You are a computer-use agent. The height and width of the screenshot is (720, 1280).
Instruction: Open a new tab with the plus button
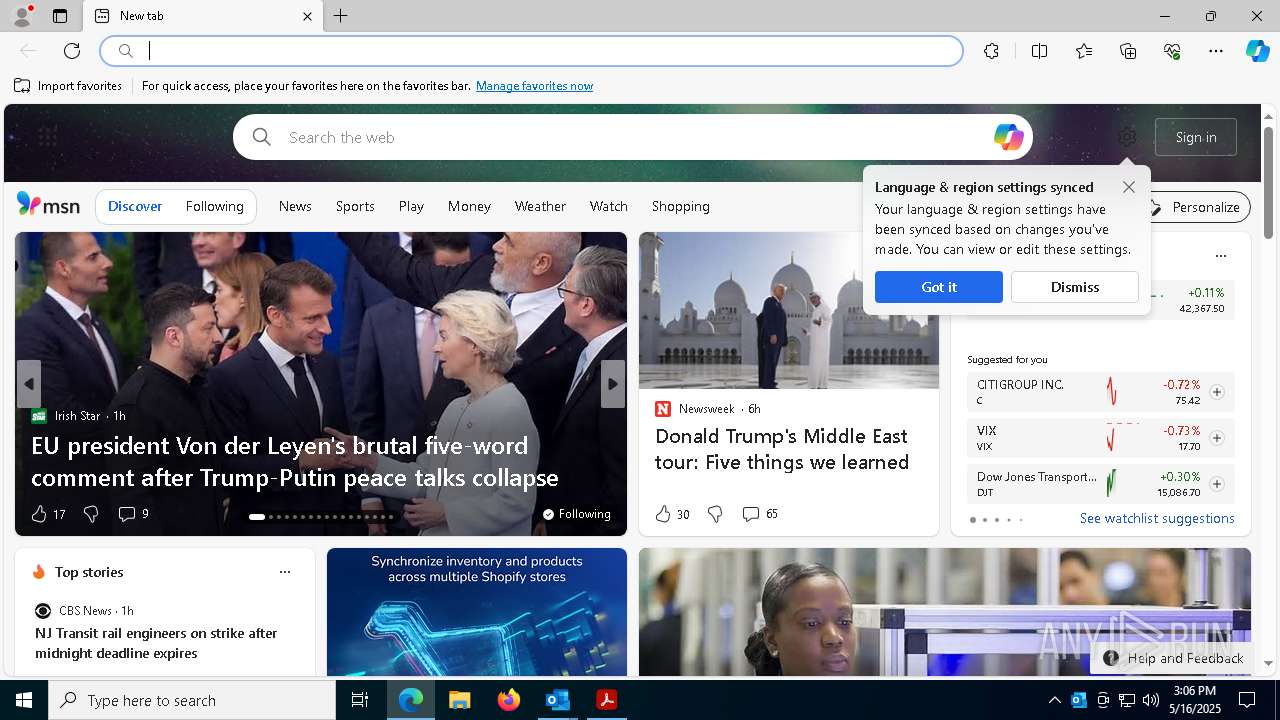coord(341,16)
